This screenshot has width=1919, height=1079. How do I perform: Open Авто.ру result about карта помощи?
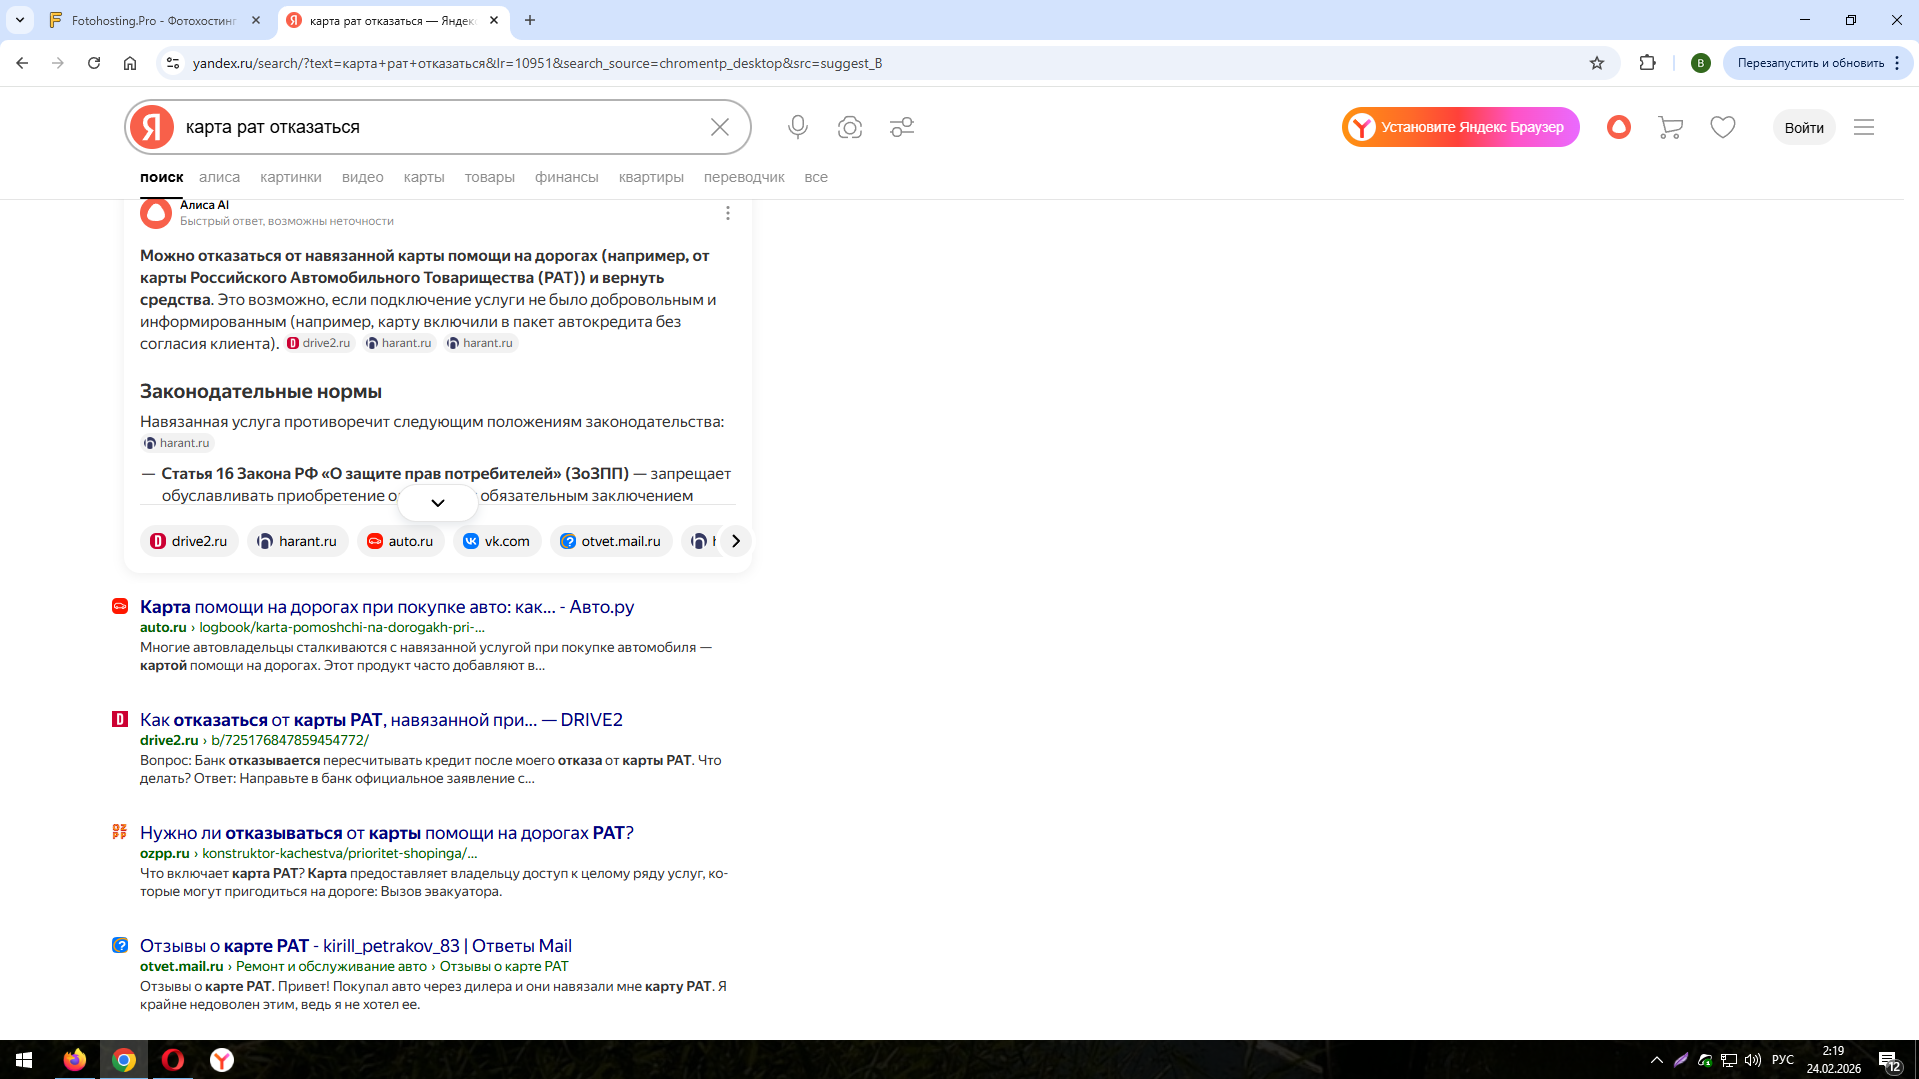(387, 607)
